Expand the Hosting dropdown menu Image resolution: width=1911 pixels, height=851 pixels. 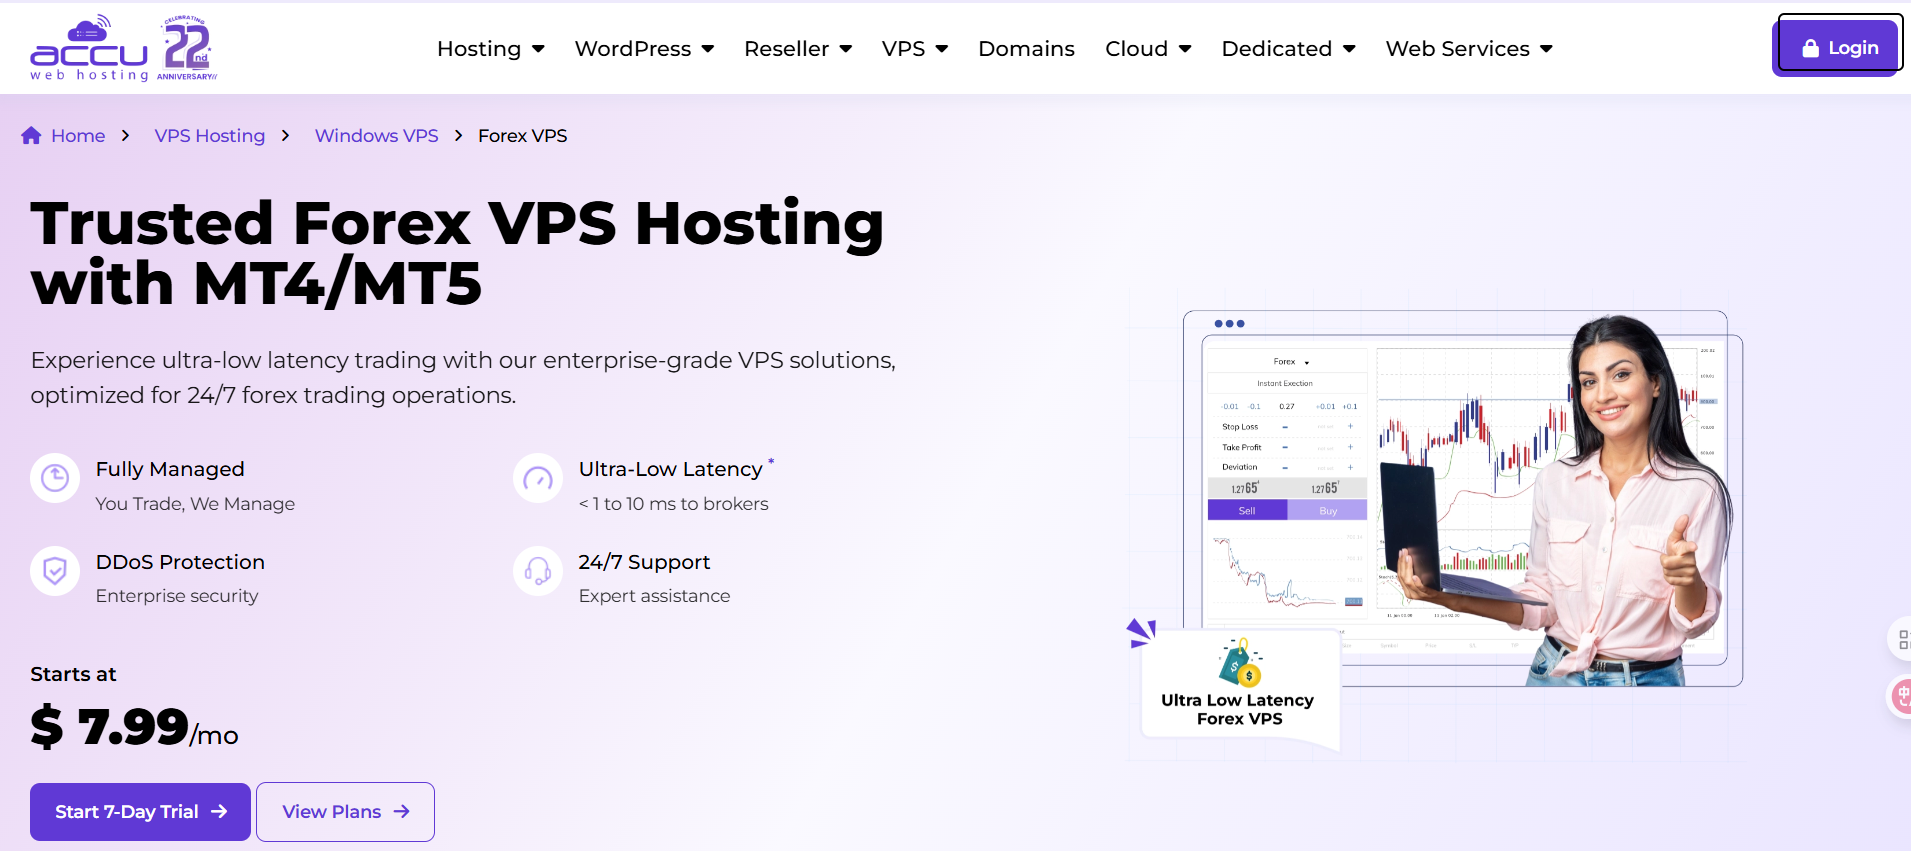490,48
